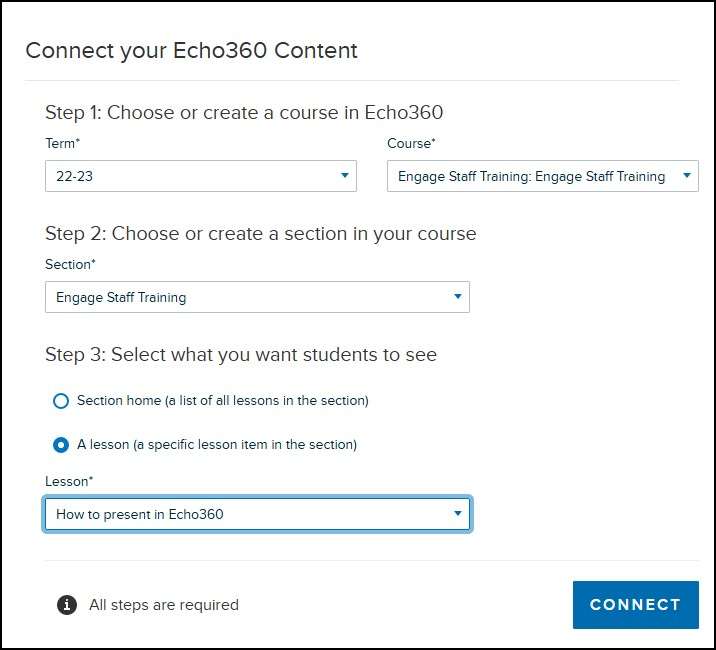This screenshot has width=716, height=650.
Task: Open the Term dropdown showing 22-23
Action: point(201,176)
